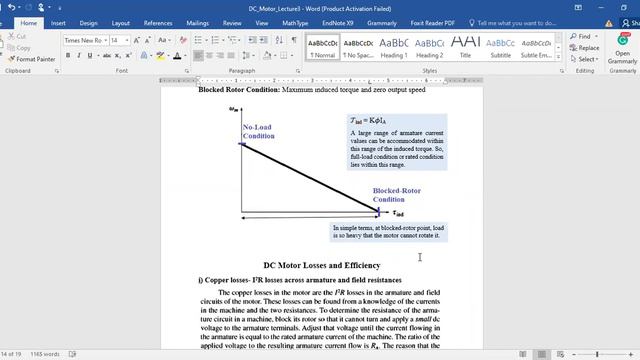640x360 pixels.
Task: Toggle bold formatting
Action: click(68, 56)
